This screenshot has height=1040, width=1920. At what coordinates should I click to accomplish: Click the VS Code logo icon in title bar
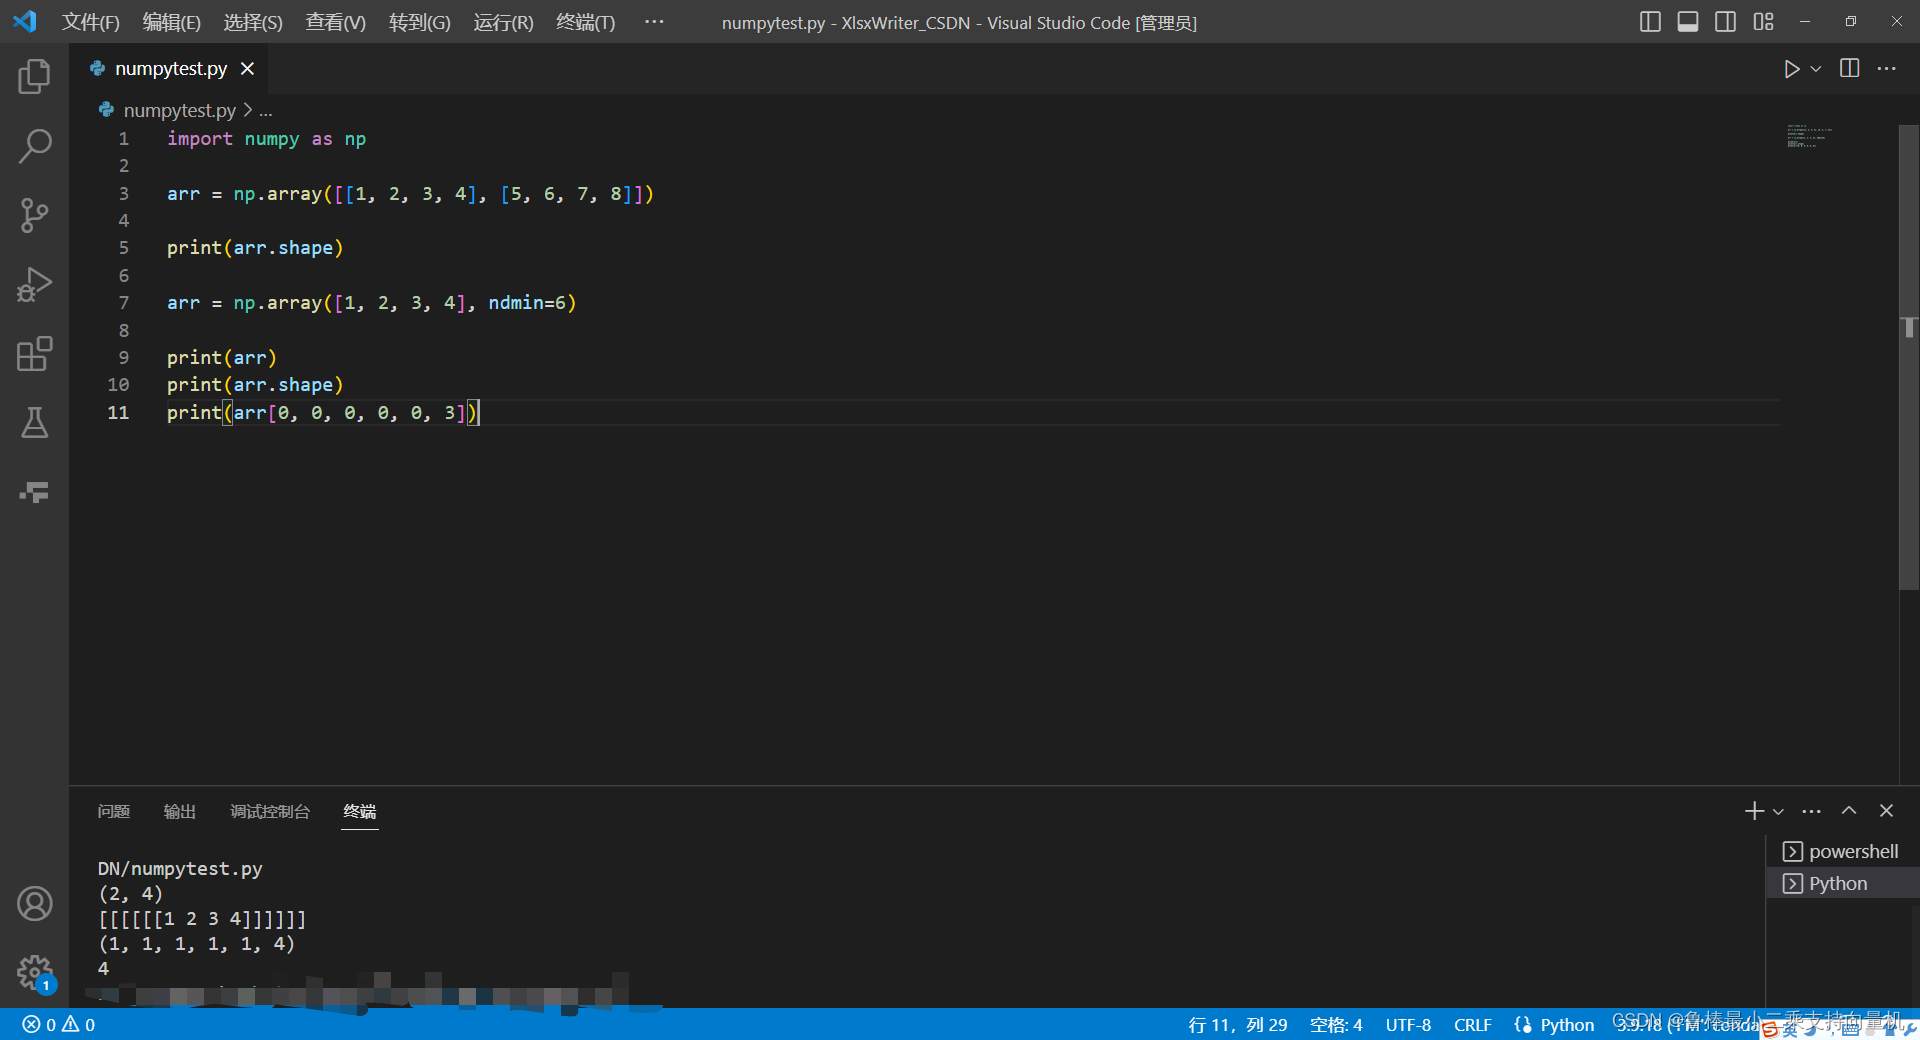25,21
